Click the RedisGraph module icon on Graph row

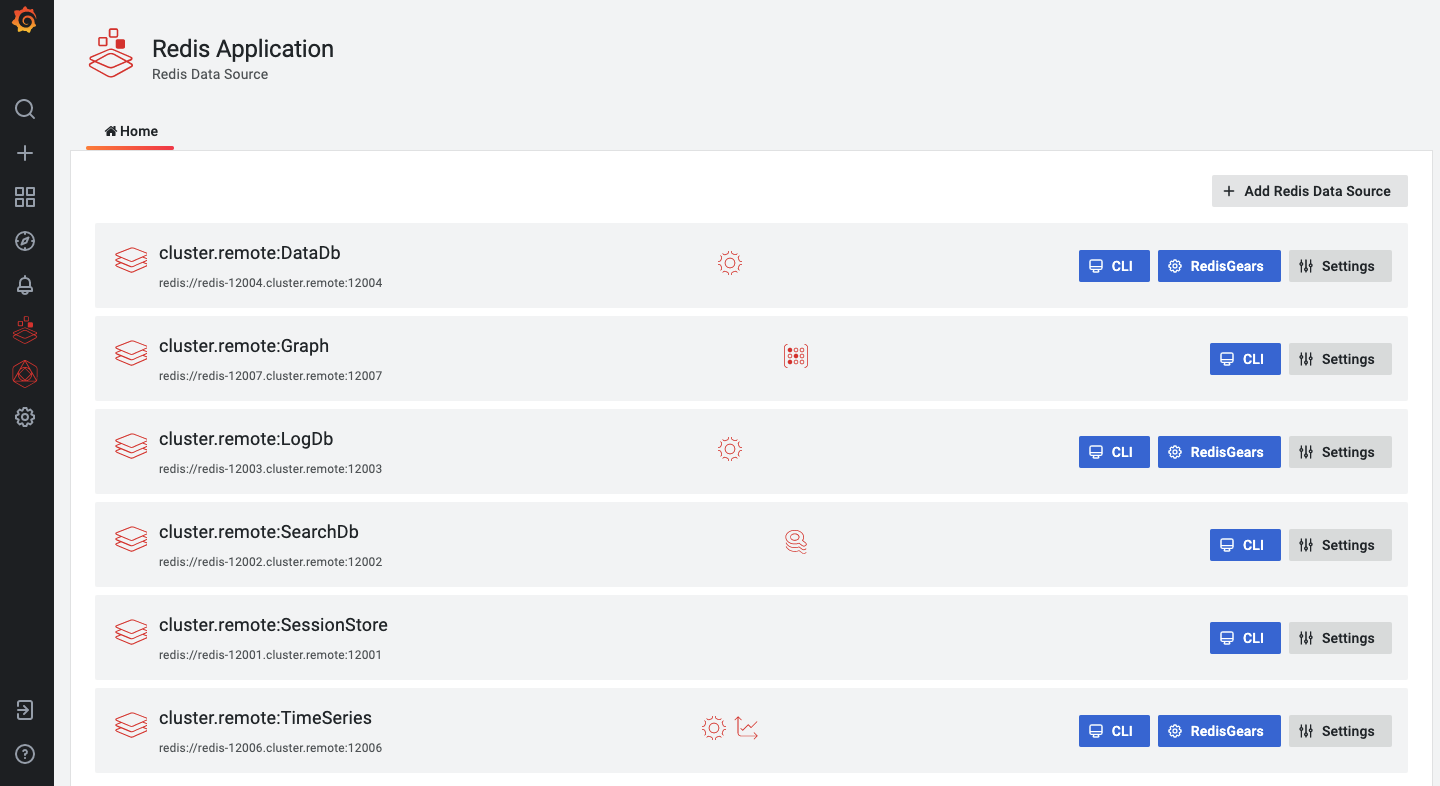pos(796,355)
